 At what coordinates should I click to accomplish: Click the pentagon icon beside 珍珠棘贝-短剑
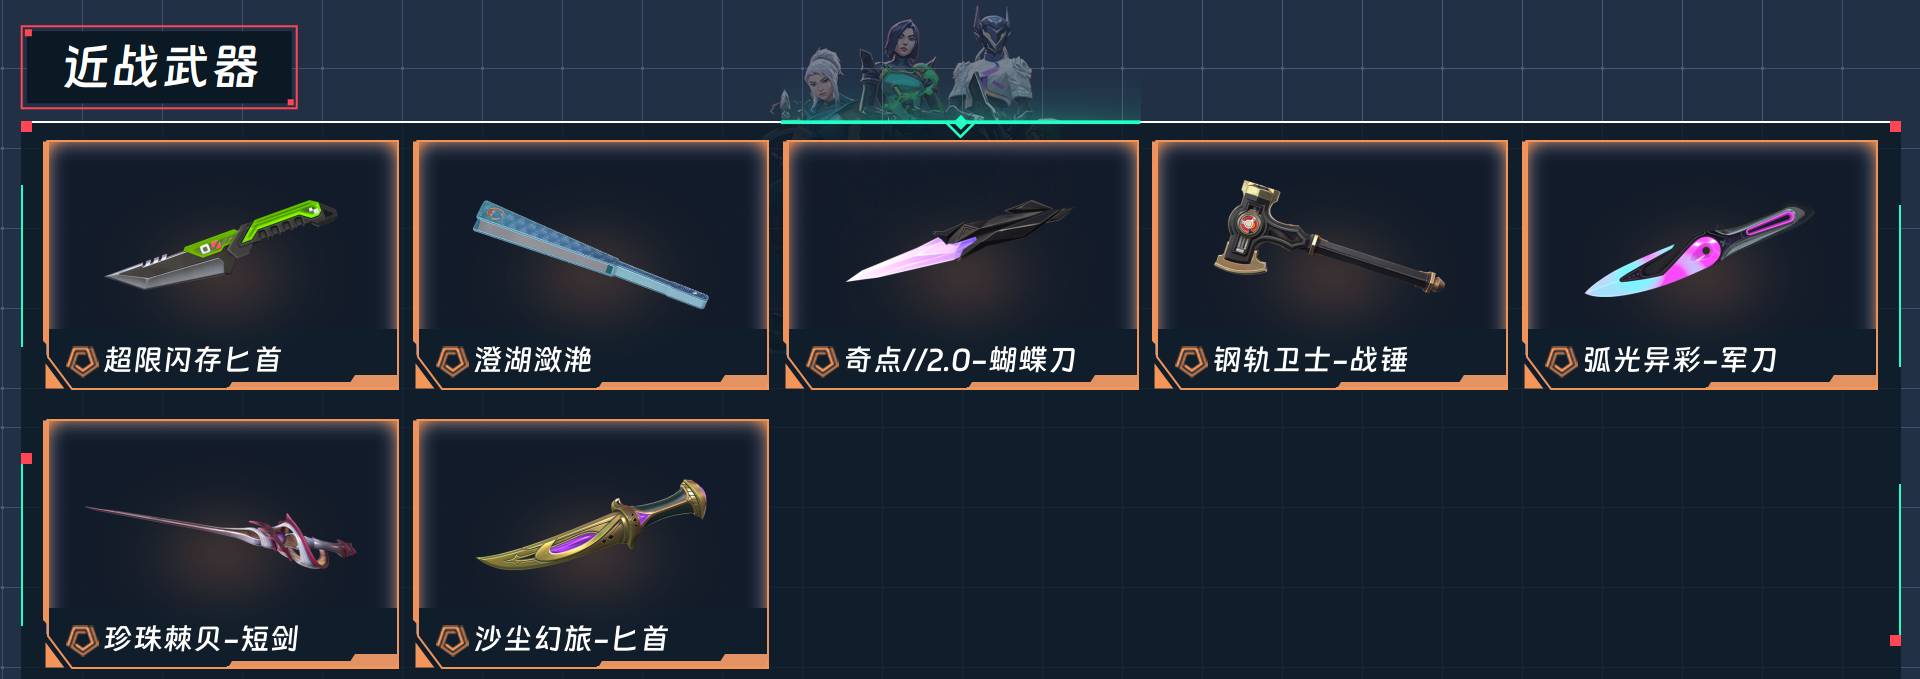82,639
